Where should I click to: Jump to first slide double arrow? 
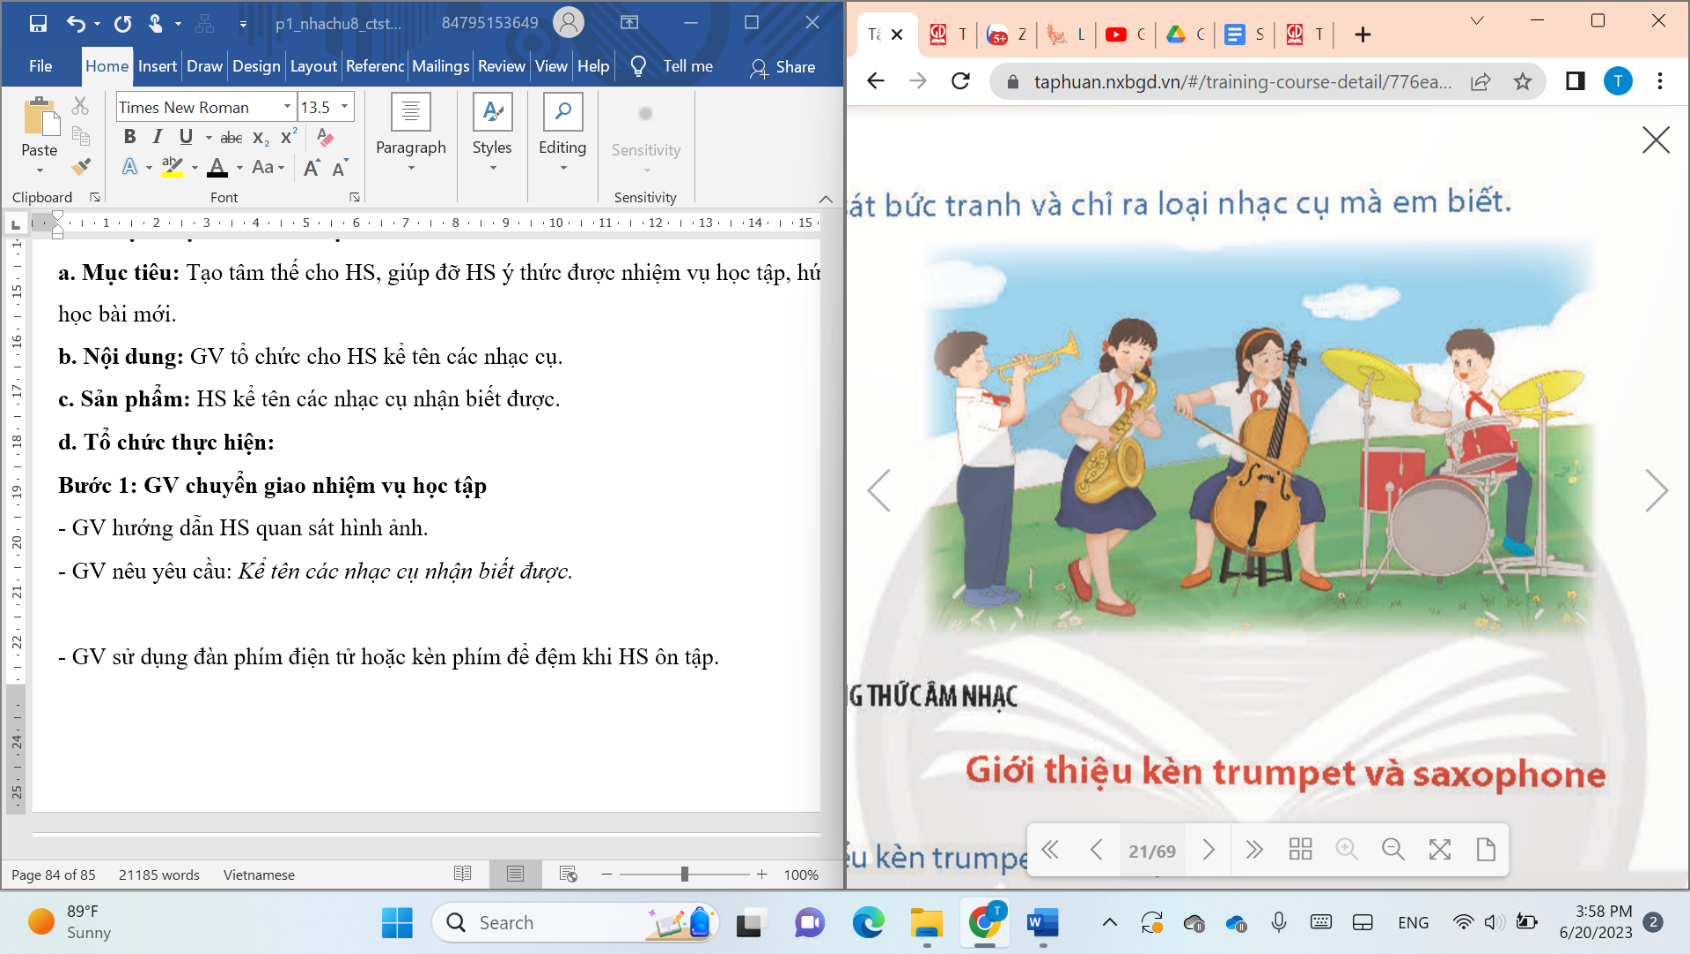1050,850
